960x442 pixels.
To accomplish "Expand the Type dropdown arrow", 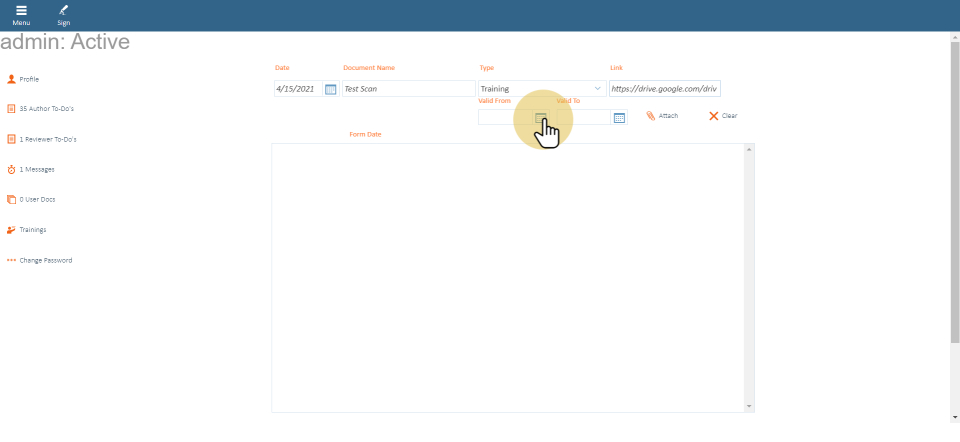I will tap(598, 89).
